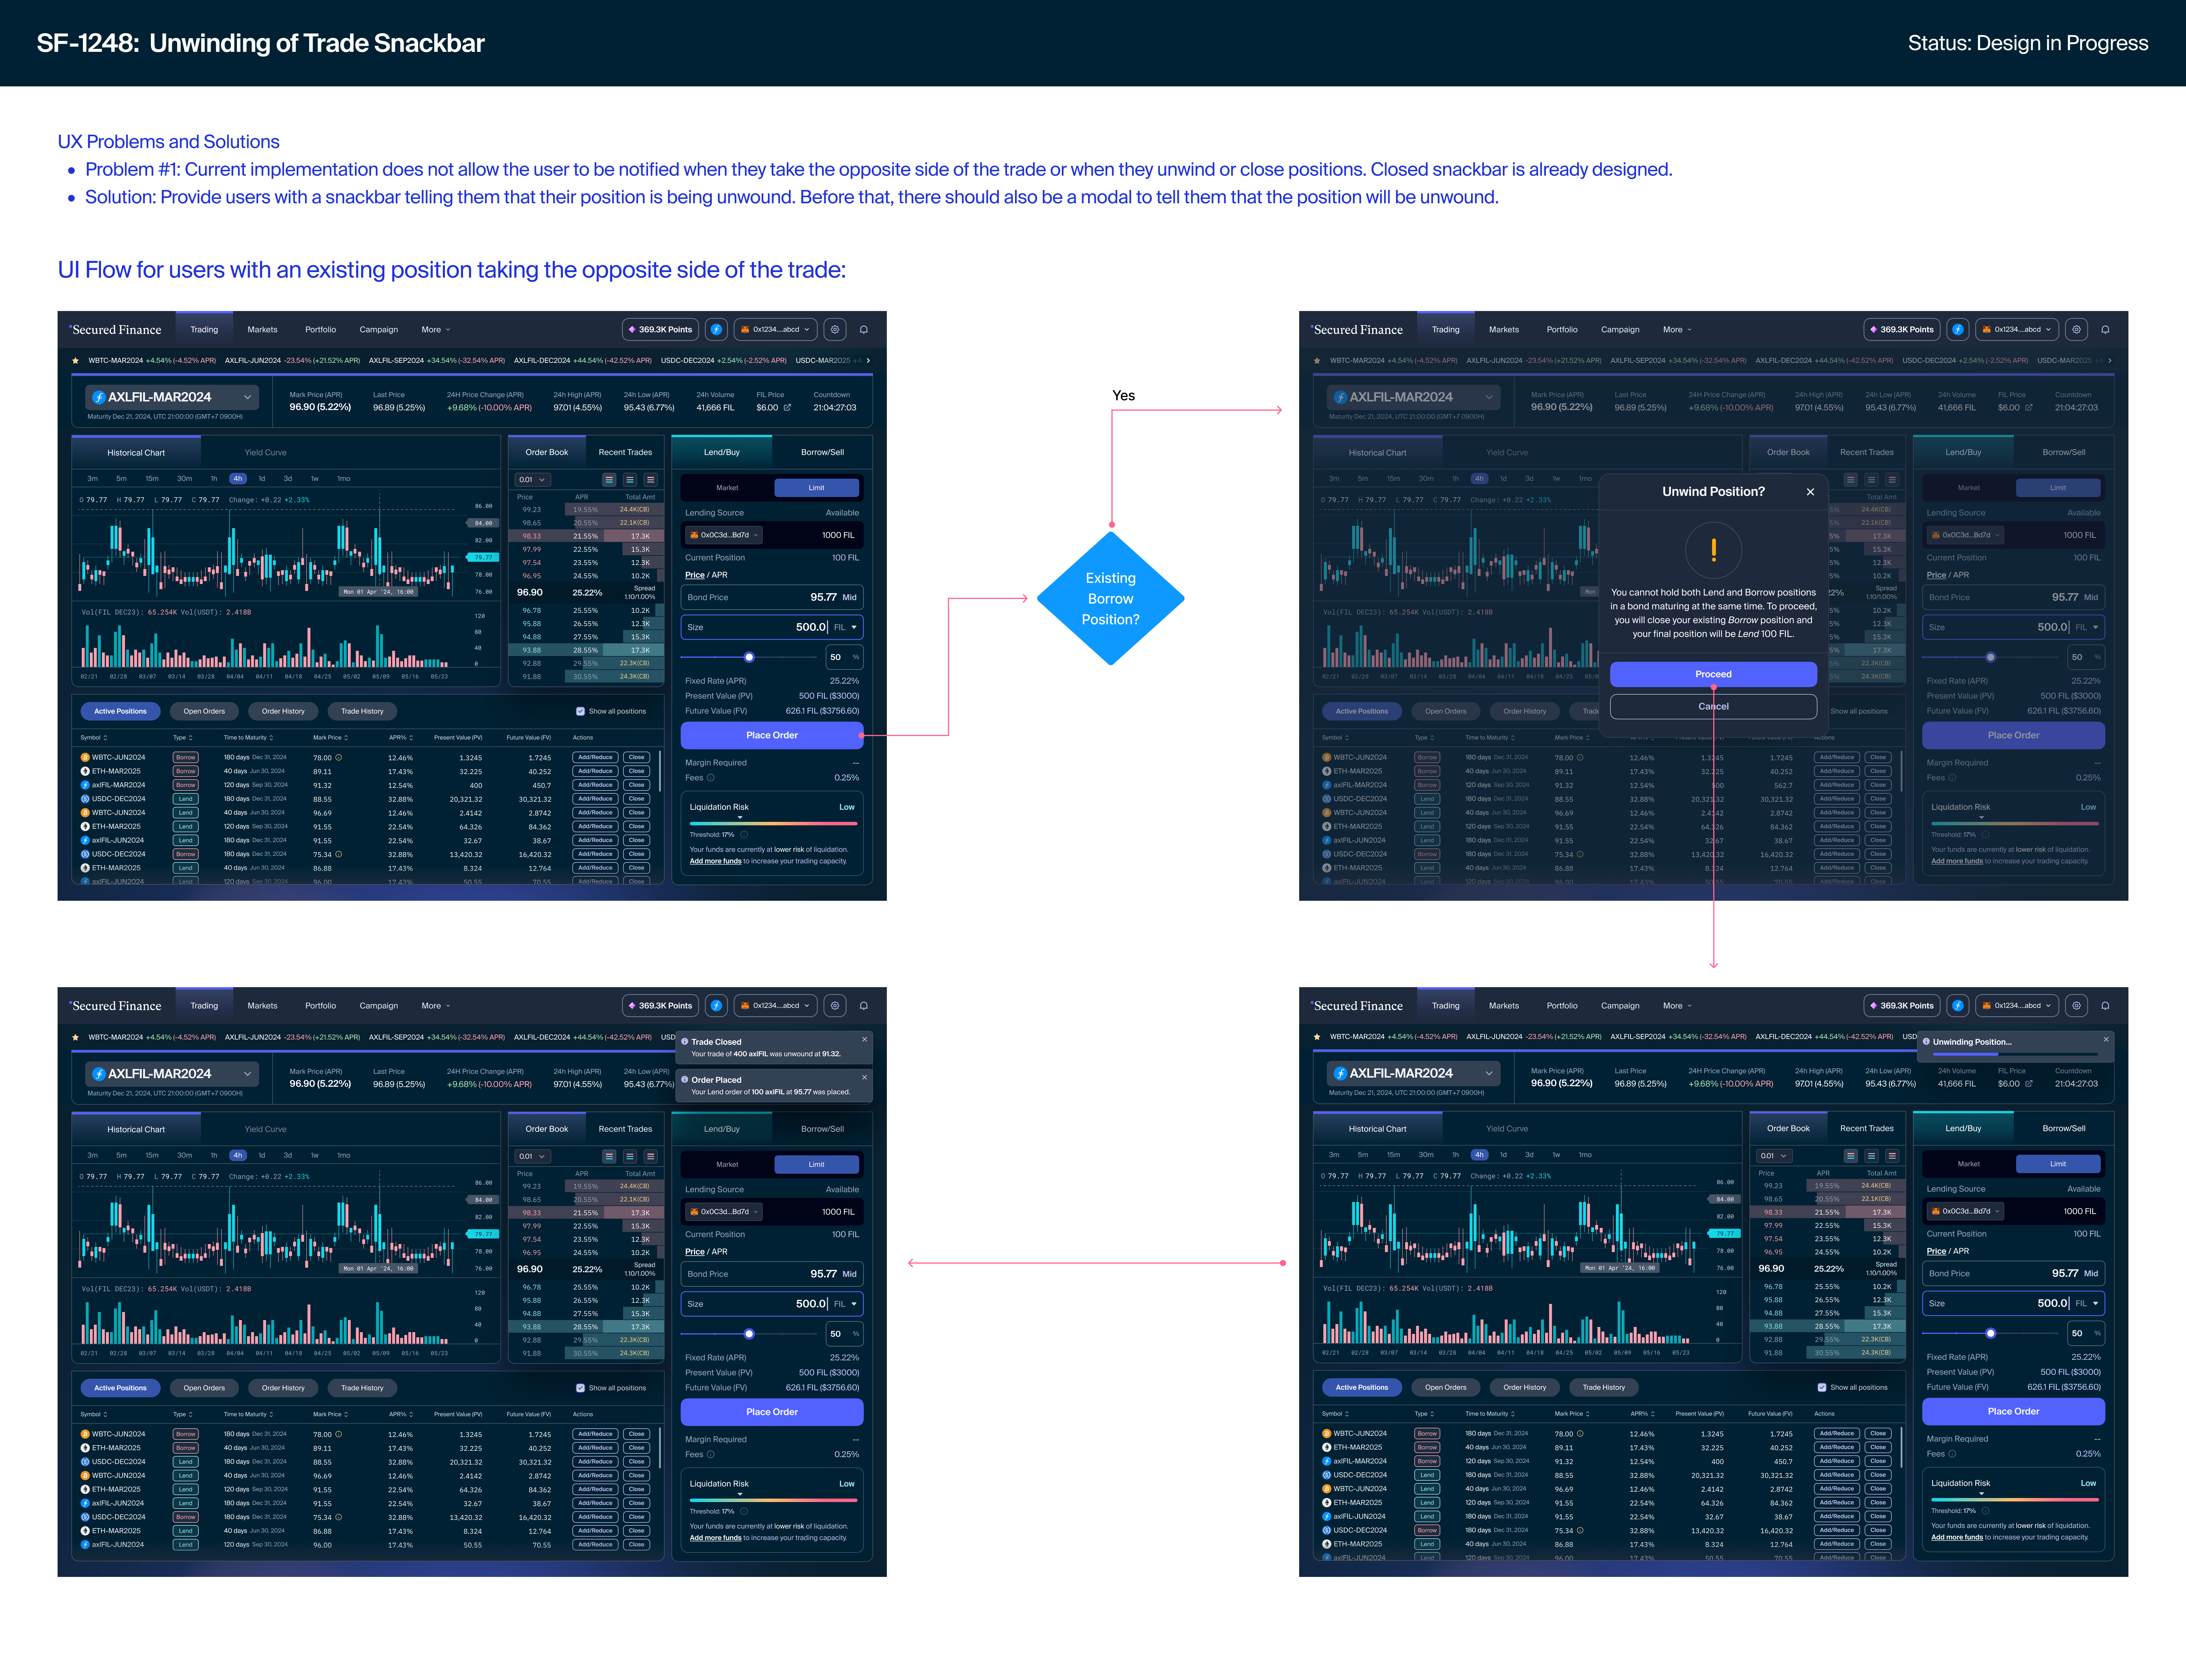
Task: Select 1d chart timeframe, first flow screen
Action: (262, 479)
